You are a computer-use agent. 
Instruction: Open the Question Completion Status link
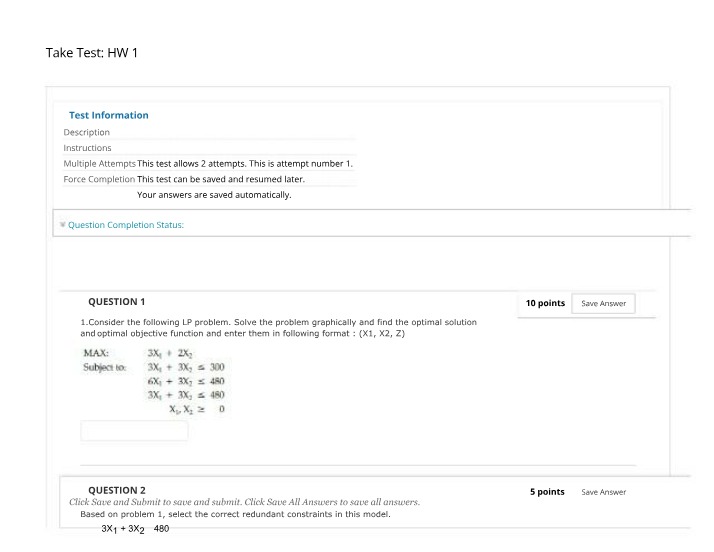click(x=126, y=225)
